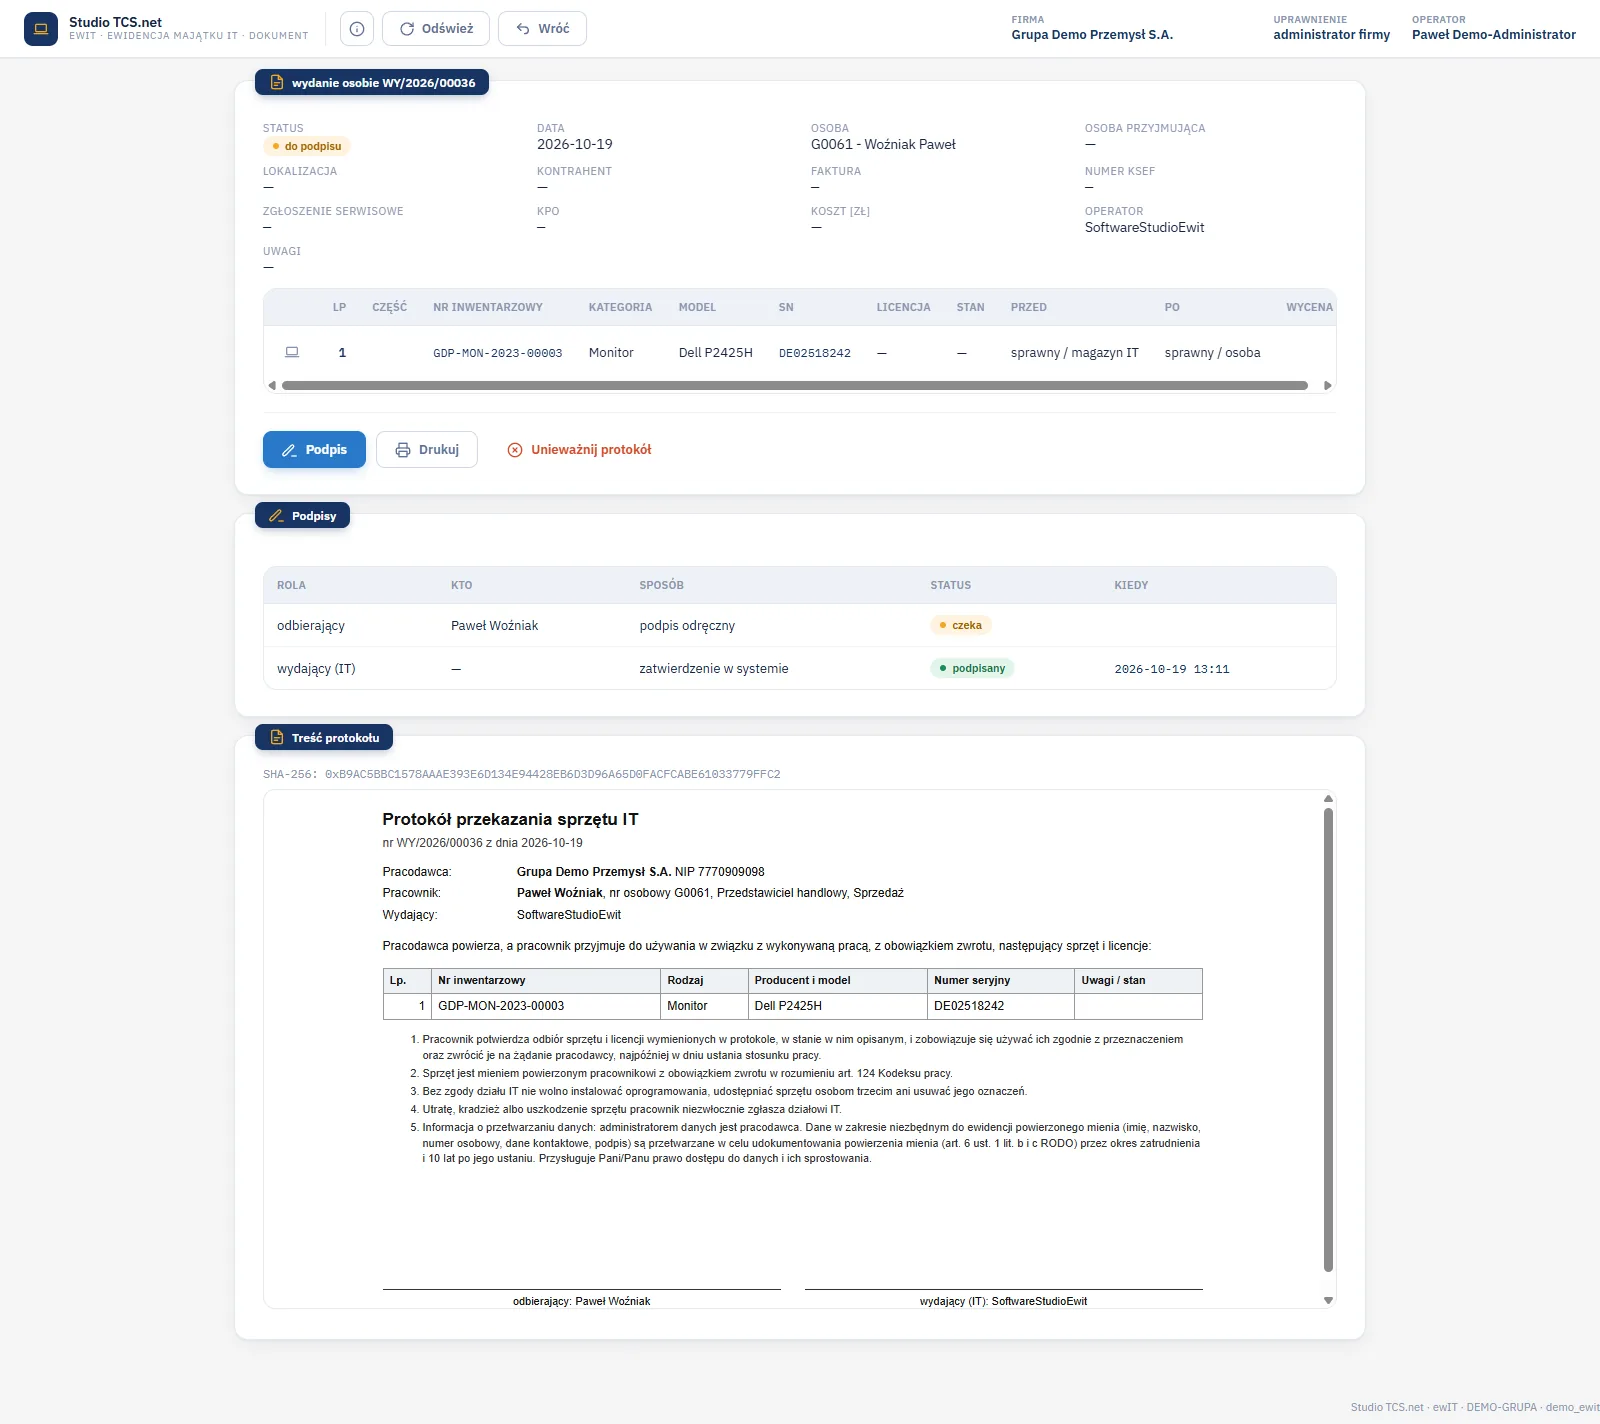Print the document with Drukuj
1600x1424 pixels.
click(427, 450)
